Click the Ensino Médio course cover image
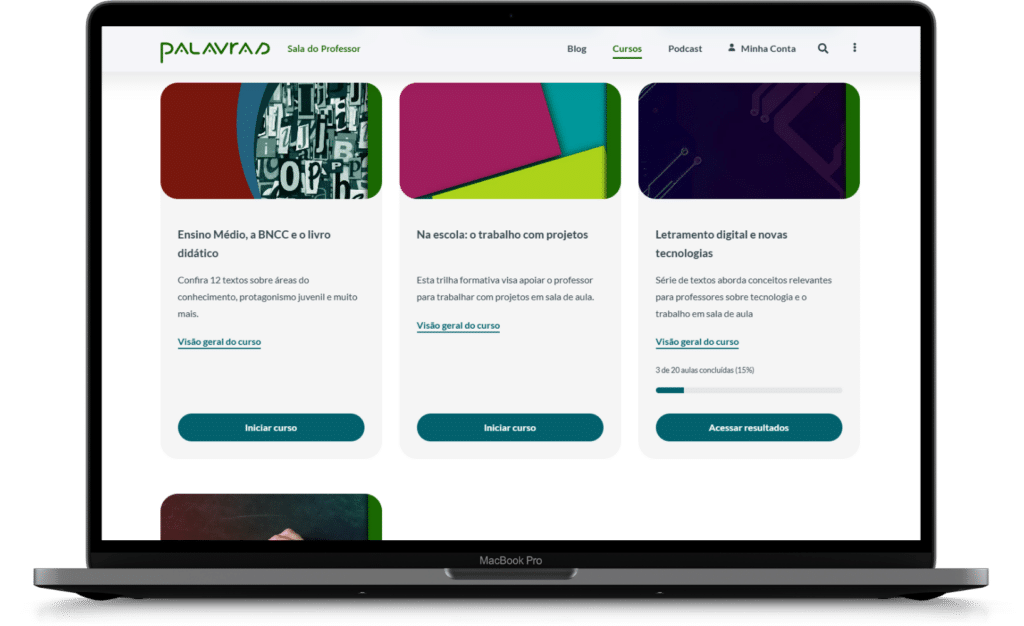The height and width of the screenshot is (626, 1024). tap(271, 140)
